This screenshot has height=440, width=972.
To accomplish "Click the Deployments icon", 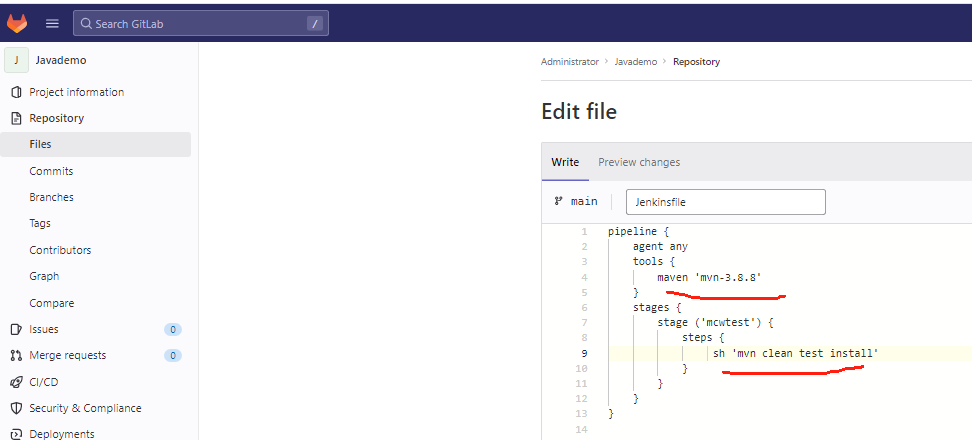I will 17,434.
